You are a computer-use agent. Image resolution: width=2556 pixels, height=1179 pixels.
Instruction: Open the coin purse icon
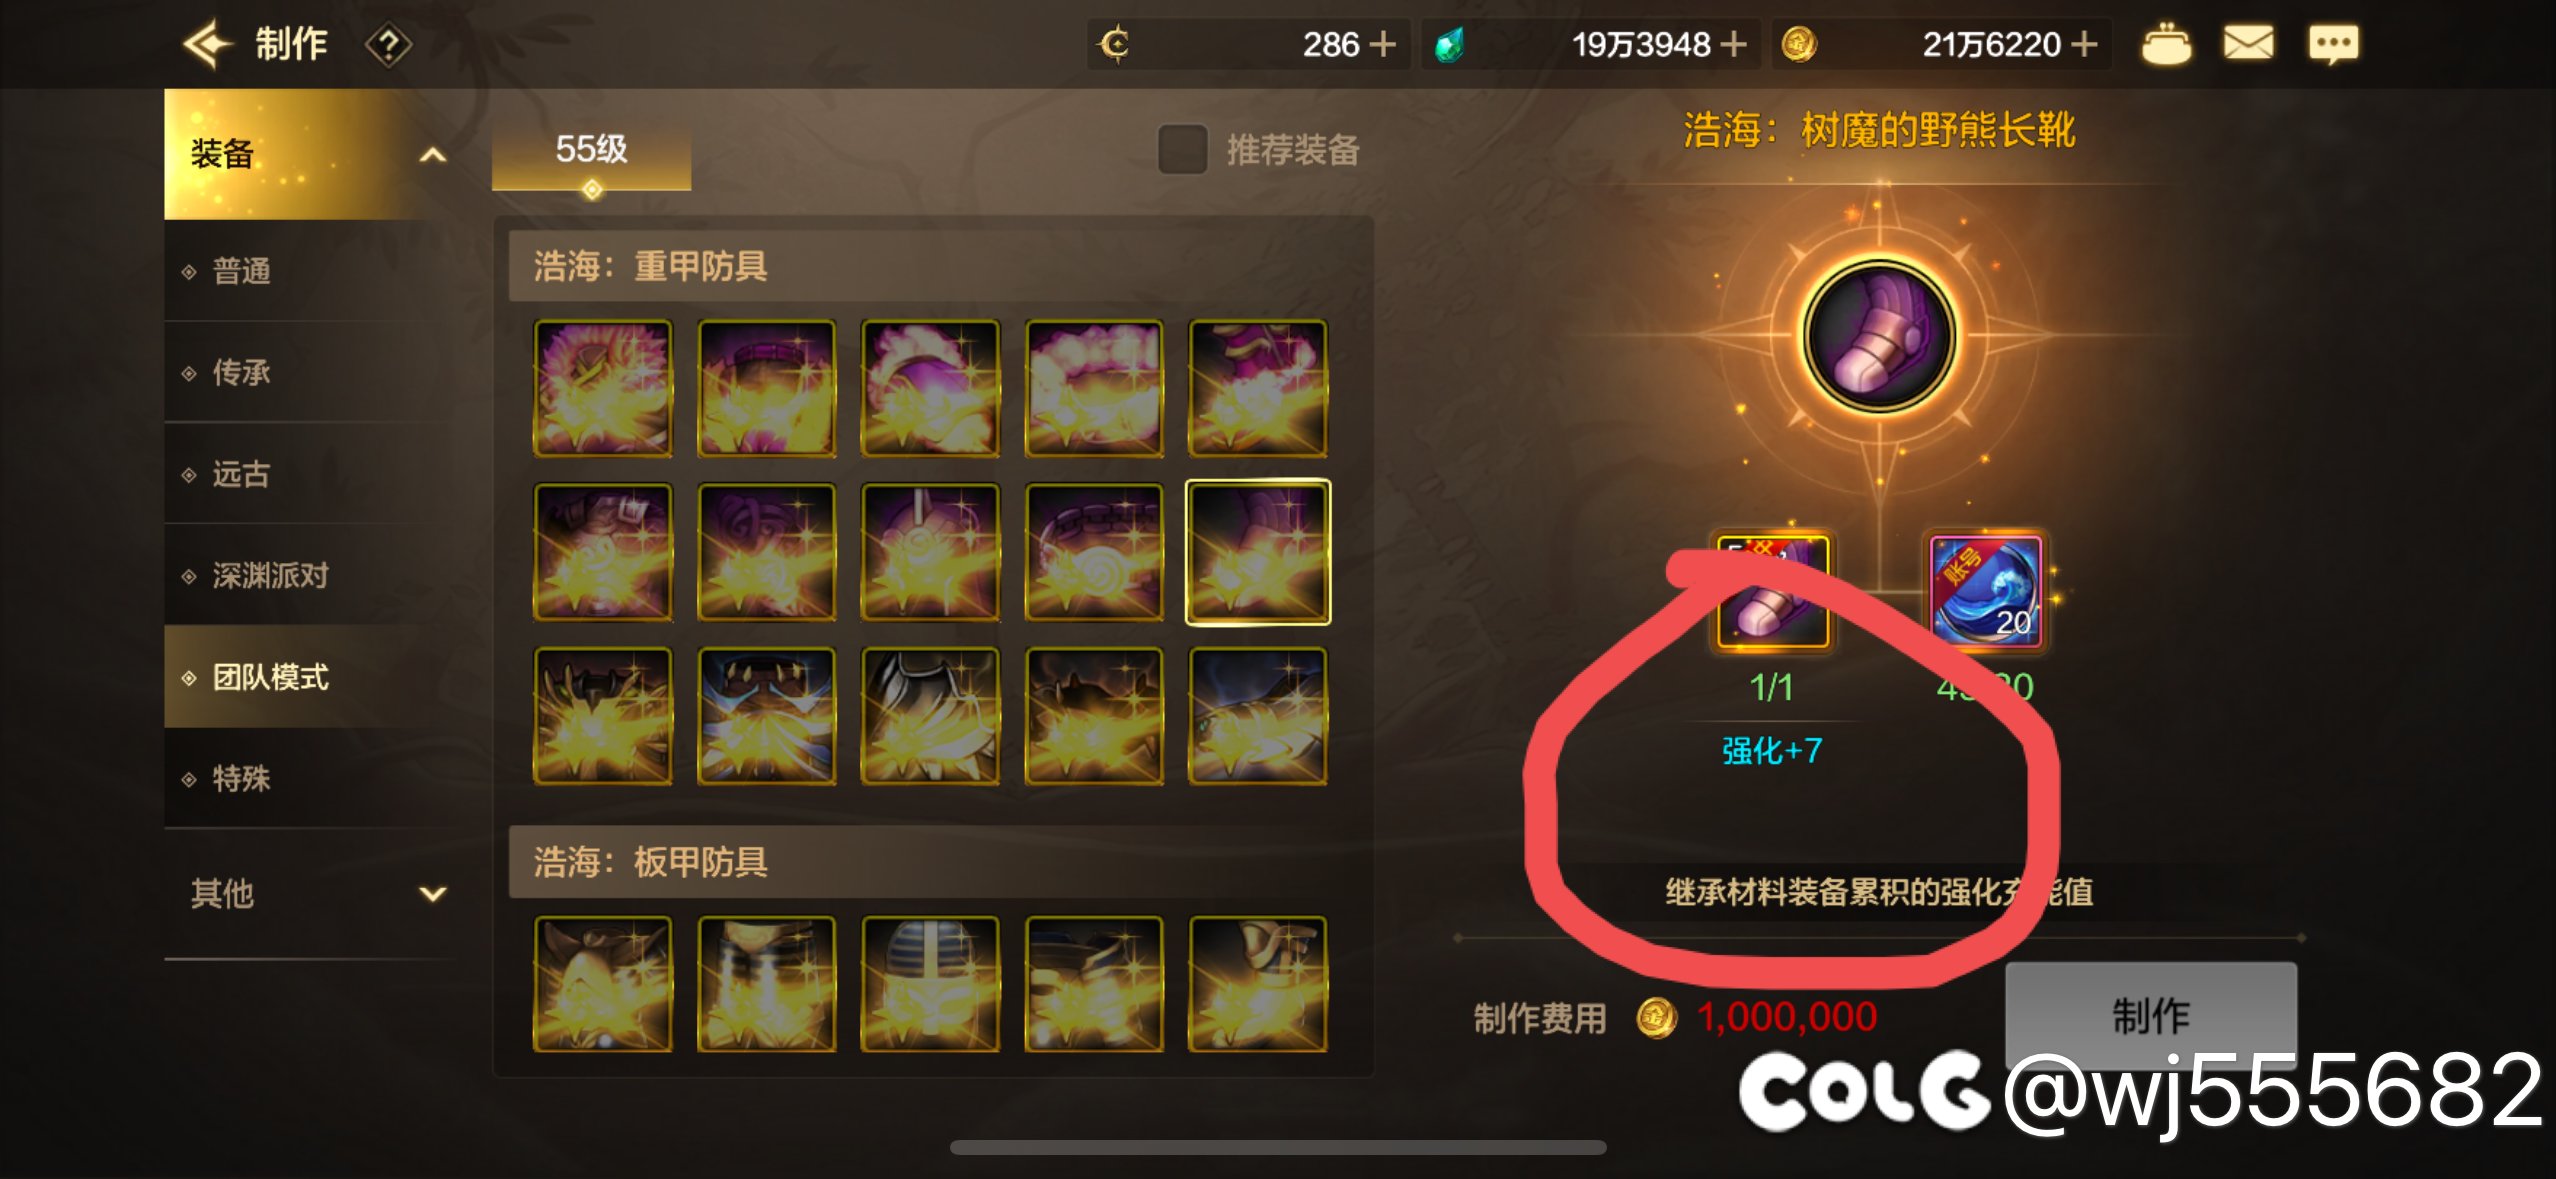[2166, 44]
